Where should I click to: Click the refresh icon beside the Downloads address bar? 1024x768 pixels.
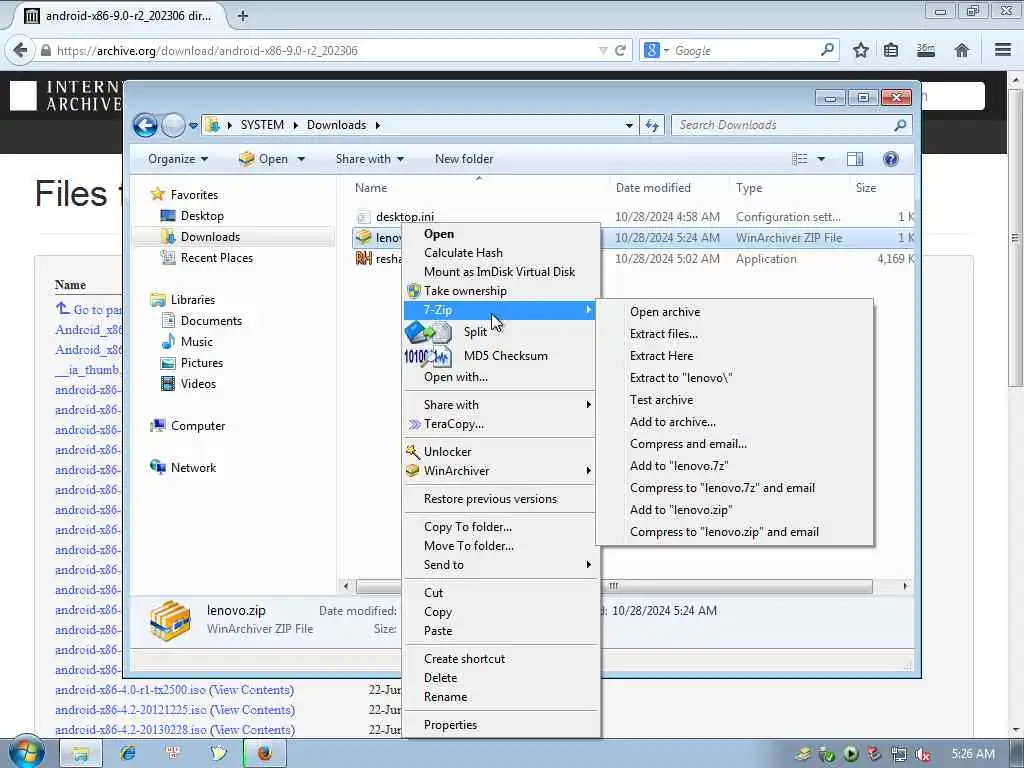(652, 125)
